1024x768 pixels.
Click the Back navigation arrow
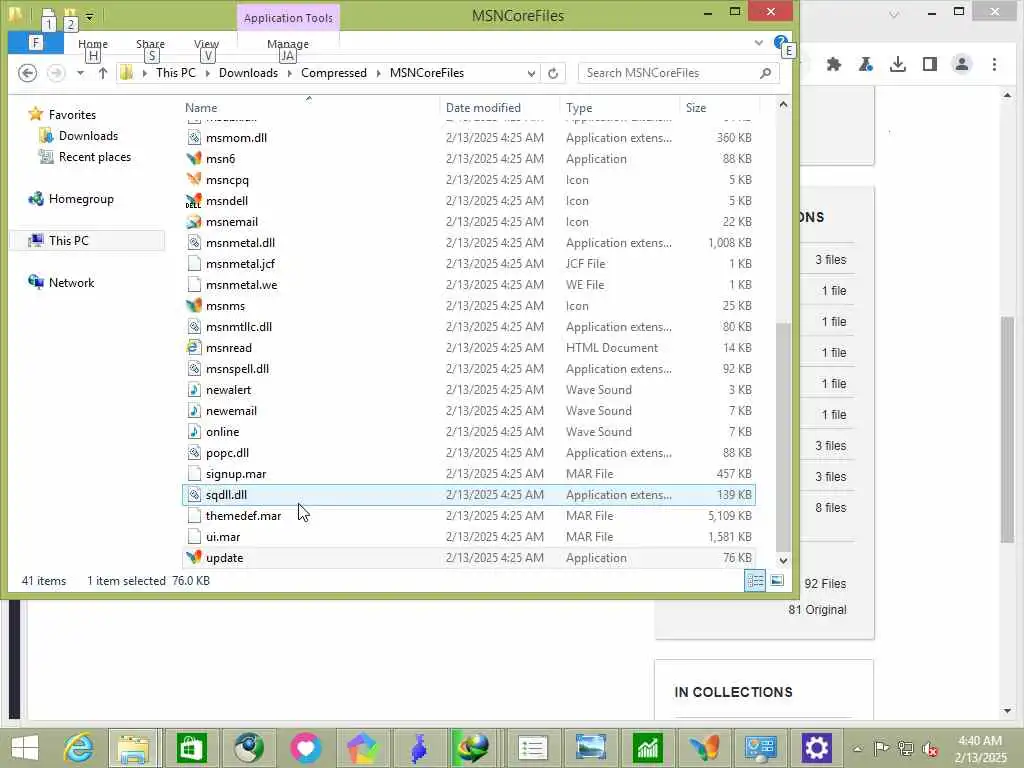coord(27,73)
